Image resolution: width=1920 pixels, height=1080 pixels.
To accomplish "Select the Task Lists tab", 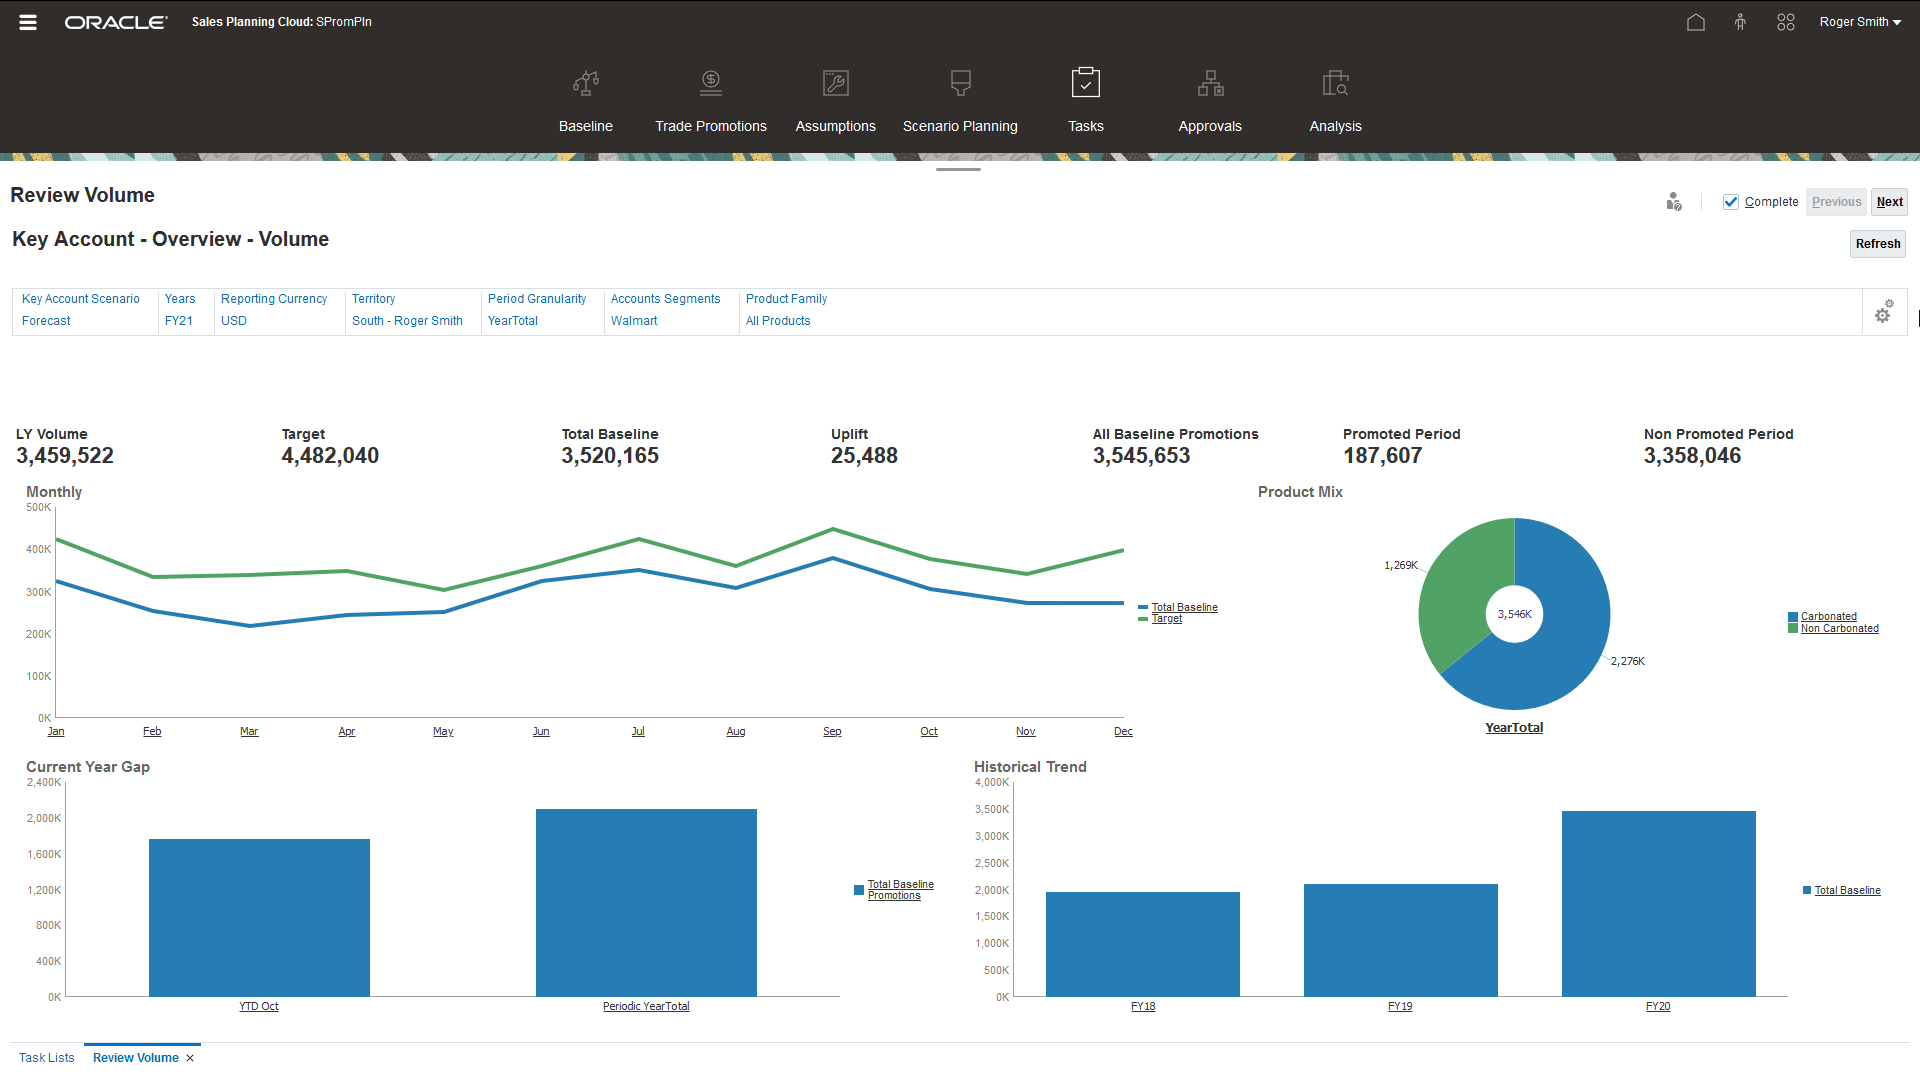I will pos(46,1057).
